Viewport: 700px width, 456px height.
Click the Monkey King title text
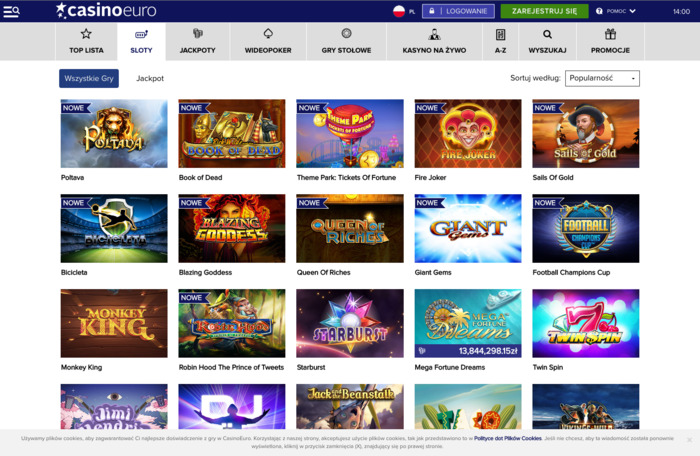[81, 367]
